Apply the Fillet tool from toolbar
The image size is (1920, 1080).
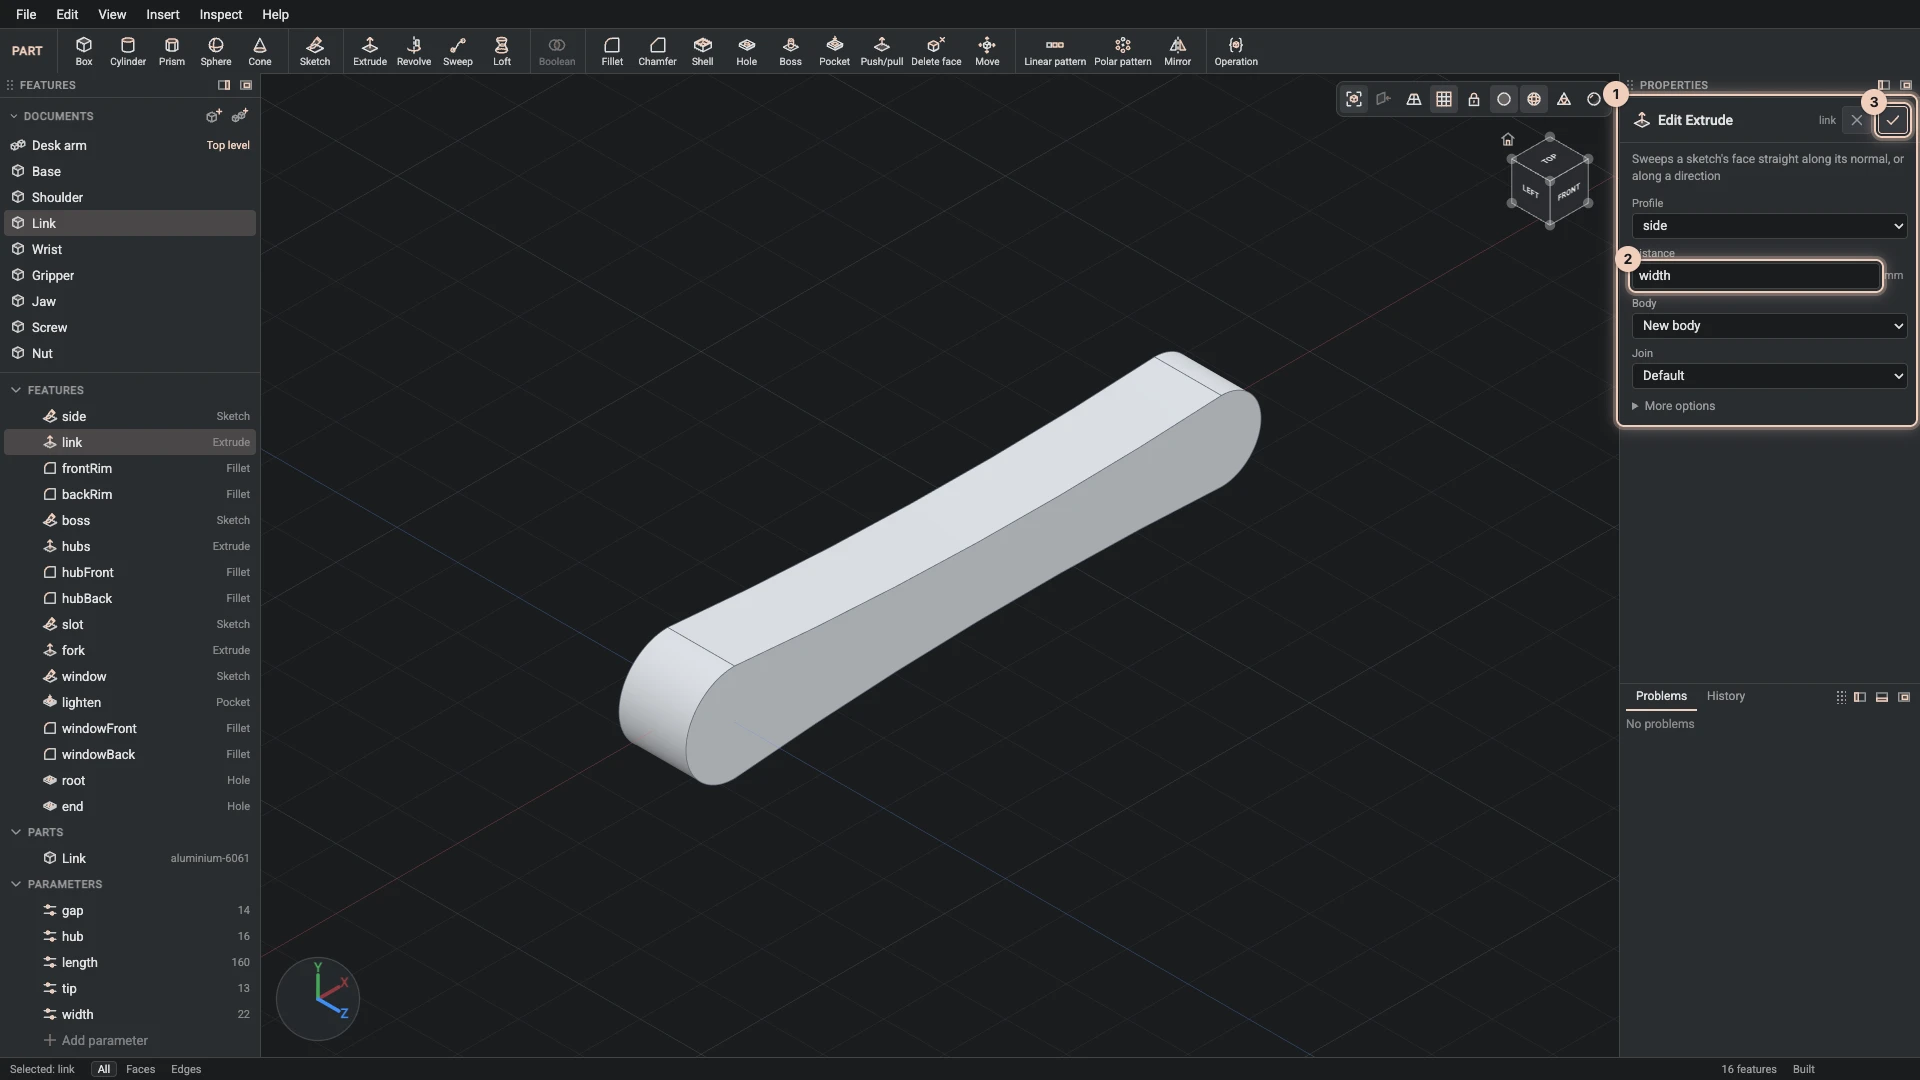click(x=612, y=51)
